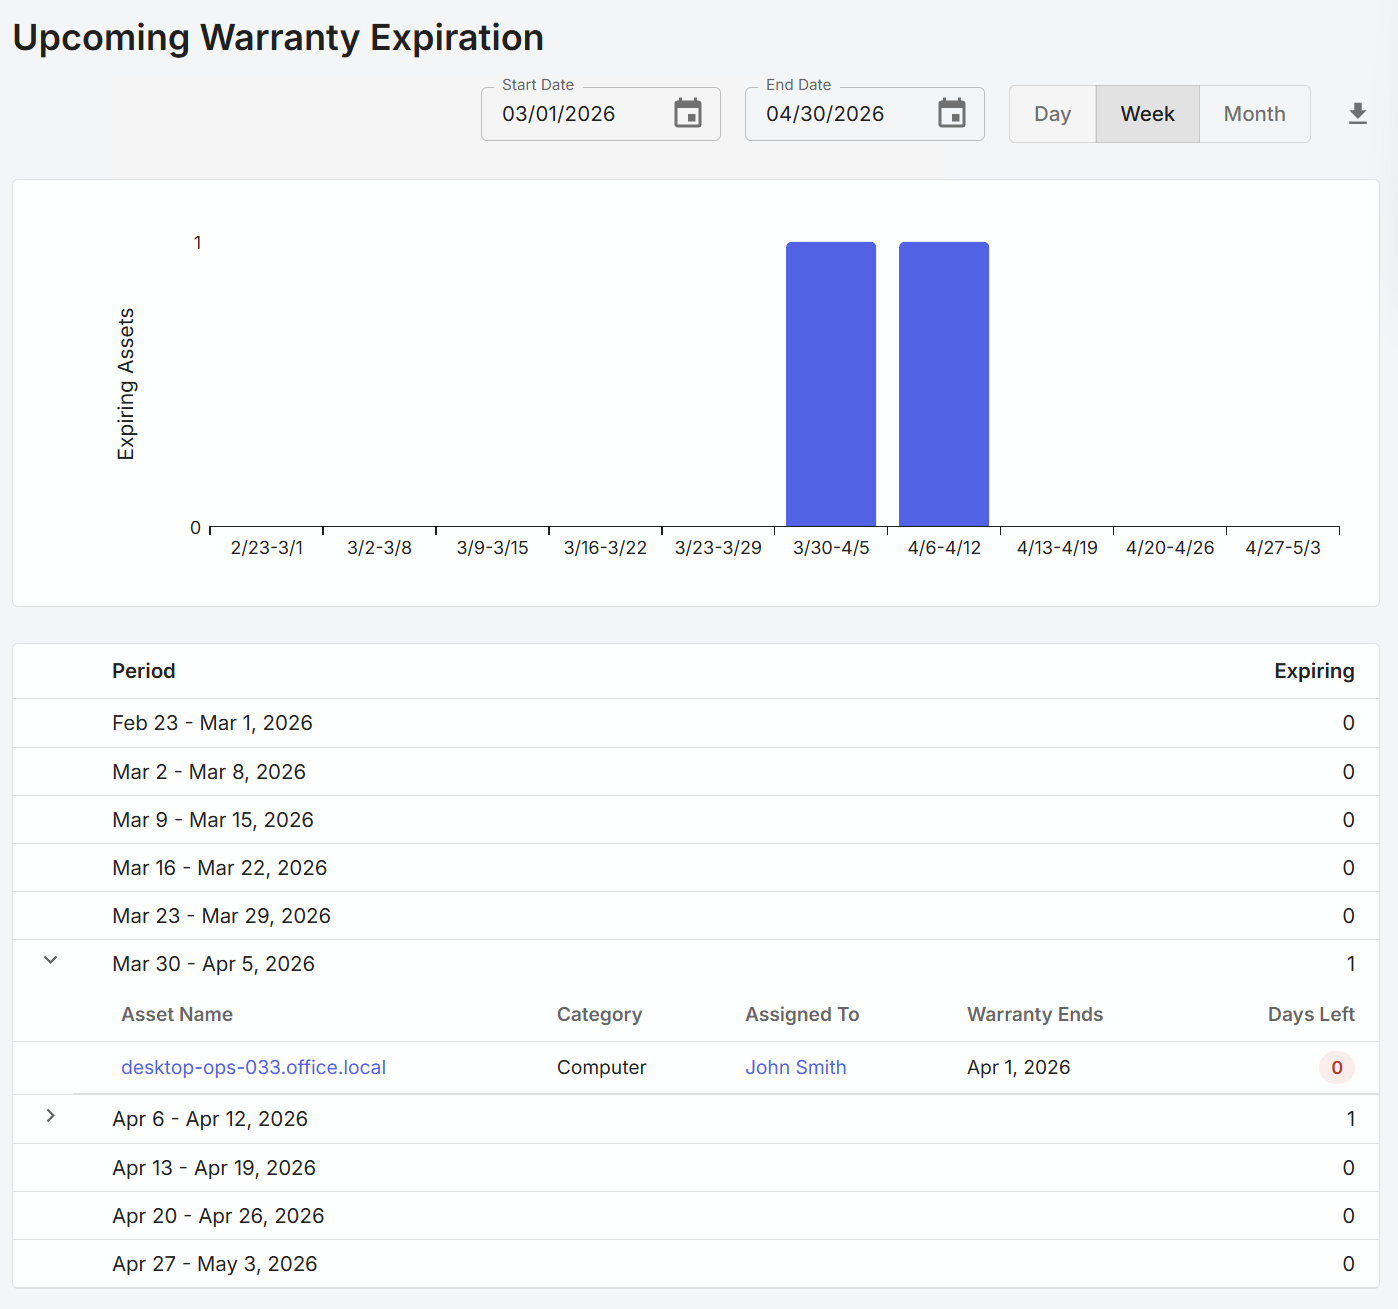Select the Feb 23 - Mar 1 row
Image resolution: width=1398 pixels, height=1309 pixels.
(x=212, y=723)
